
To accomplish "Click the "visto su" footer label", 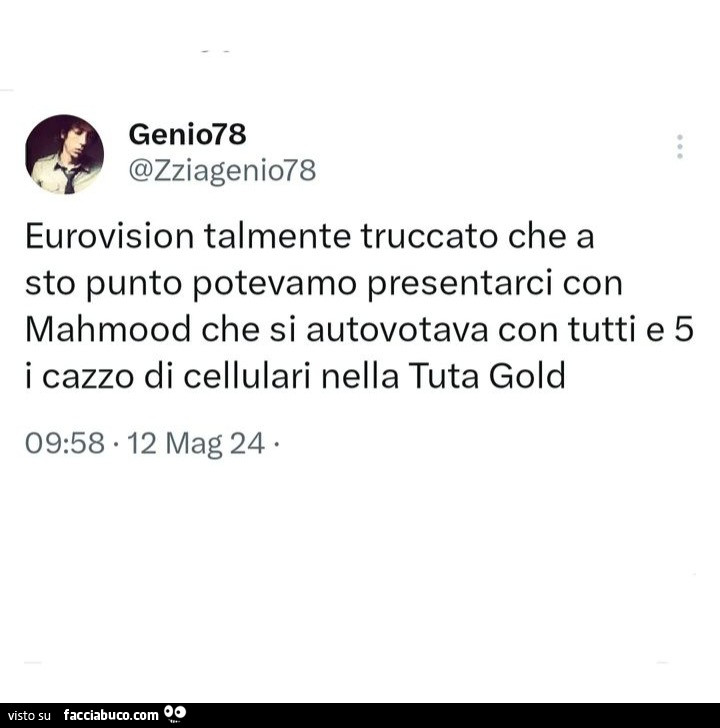I will 29,715.
